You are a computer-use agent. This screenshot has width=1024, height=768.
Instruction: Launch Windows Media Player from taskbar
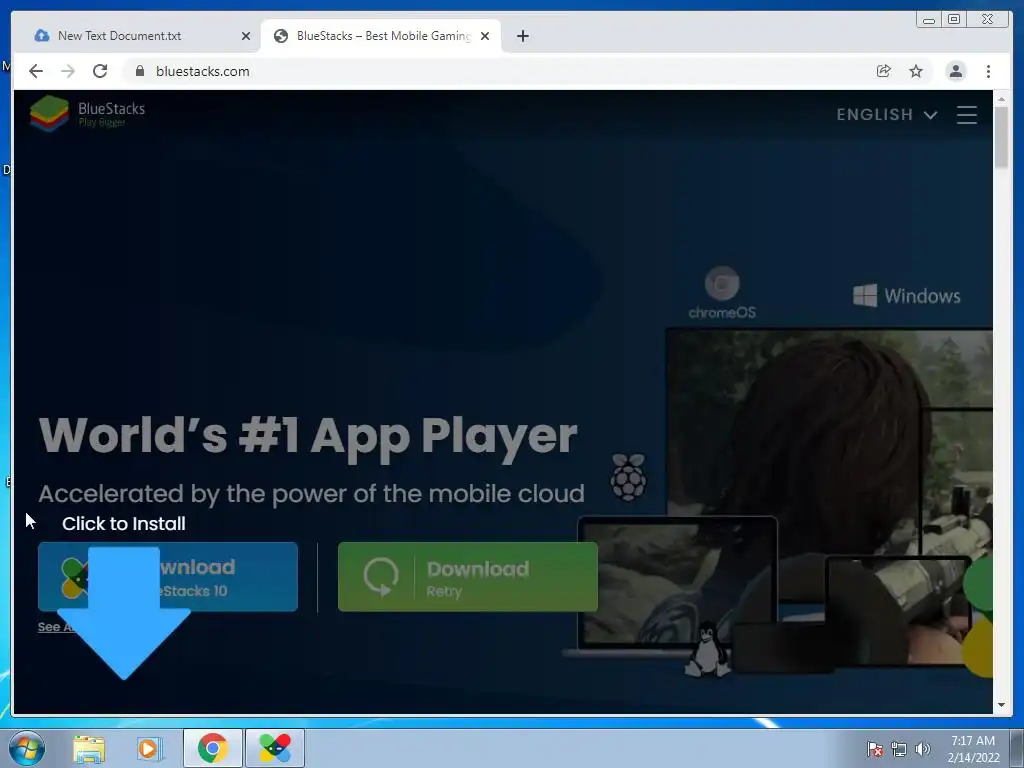pyautogui.click(x=148, y=748)
